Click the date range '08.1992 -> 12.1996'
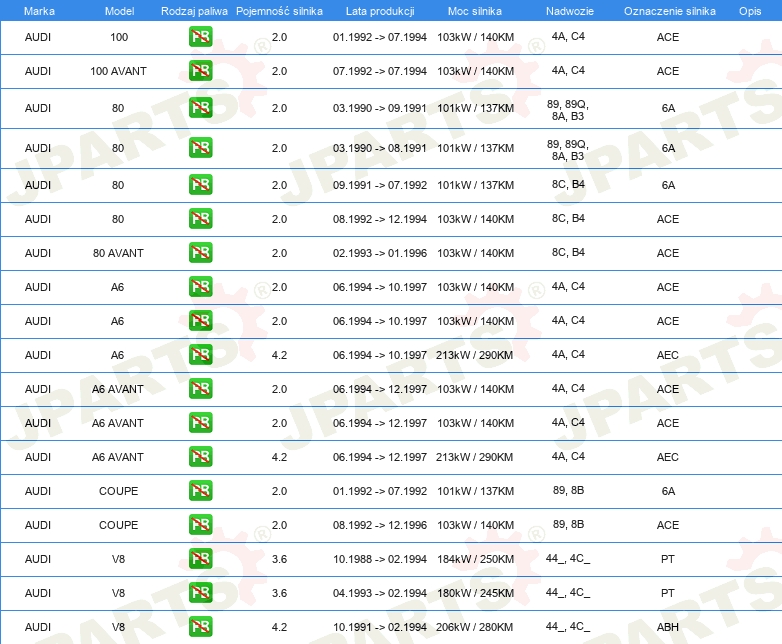782x644 pixels. tap(380, 525)
